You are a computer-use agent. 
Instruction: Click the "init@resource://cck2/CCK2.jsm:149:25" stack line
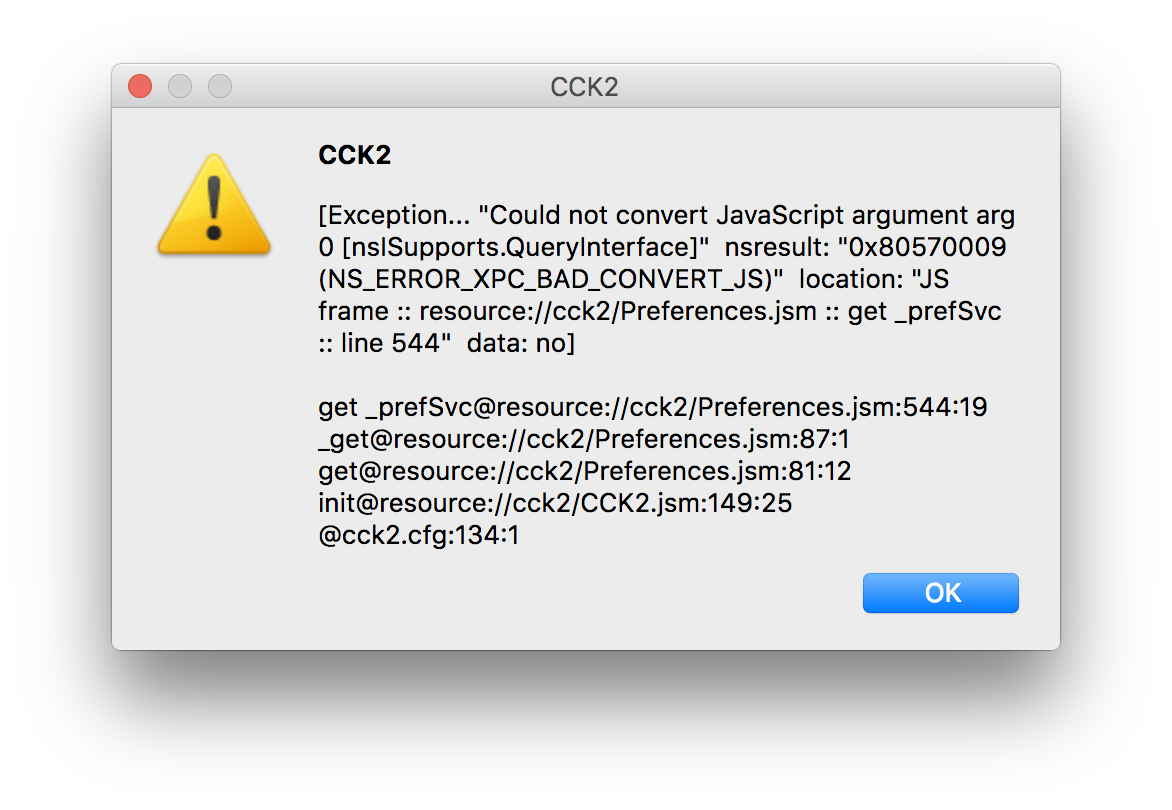[555, 504]
